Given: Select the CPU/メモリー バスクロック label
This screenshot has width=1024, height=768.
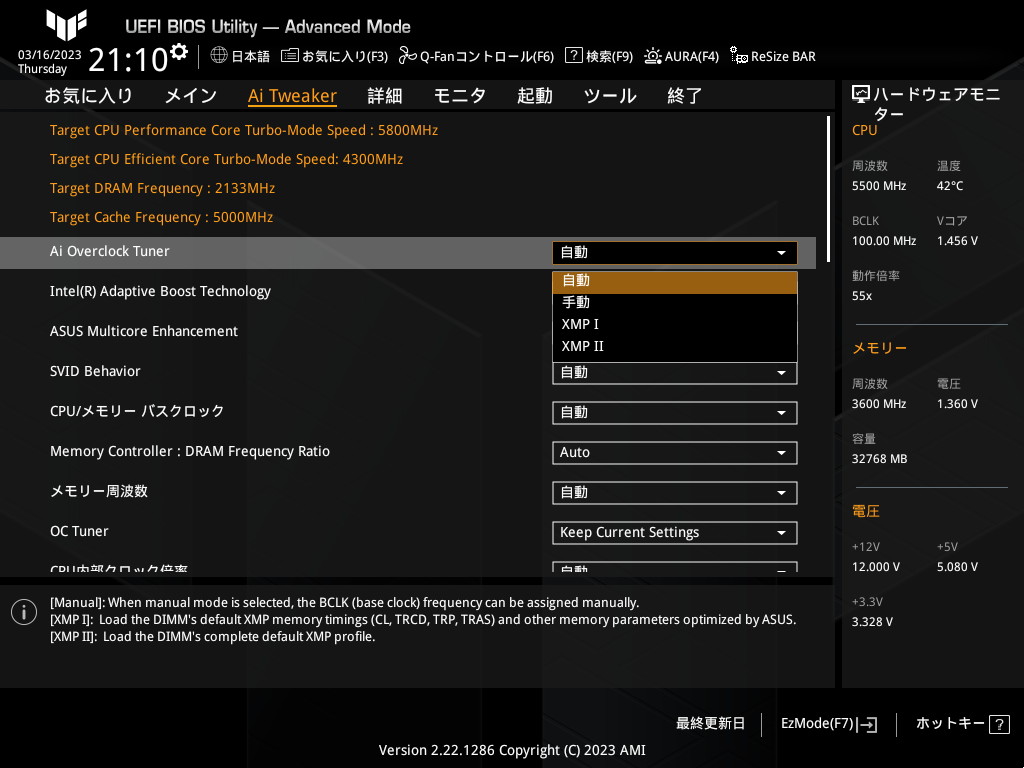Looking at the screenshot, I should coord(137,411).
